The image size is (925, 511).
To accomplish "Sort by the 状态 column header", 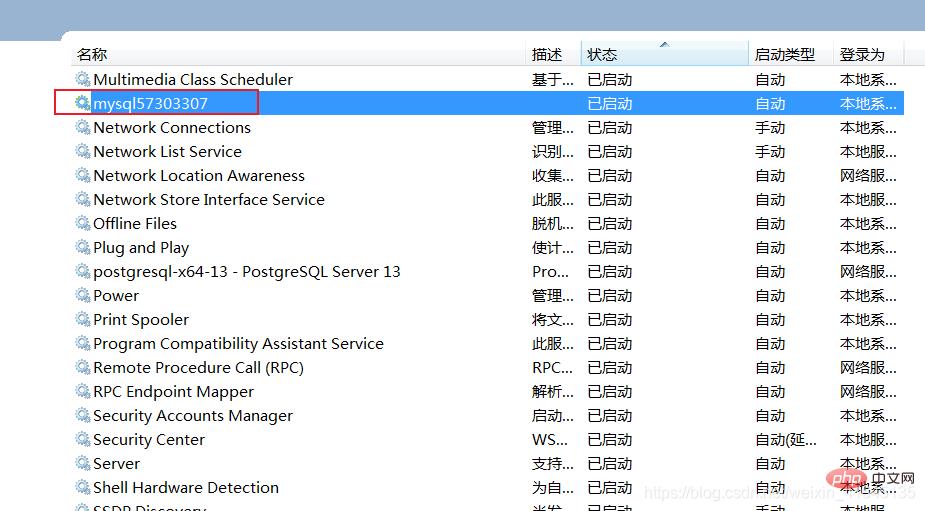I will click(x=602, y=55).
